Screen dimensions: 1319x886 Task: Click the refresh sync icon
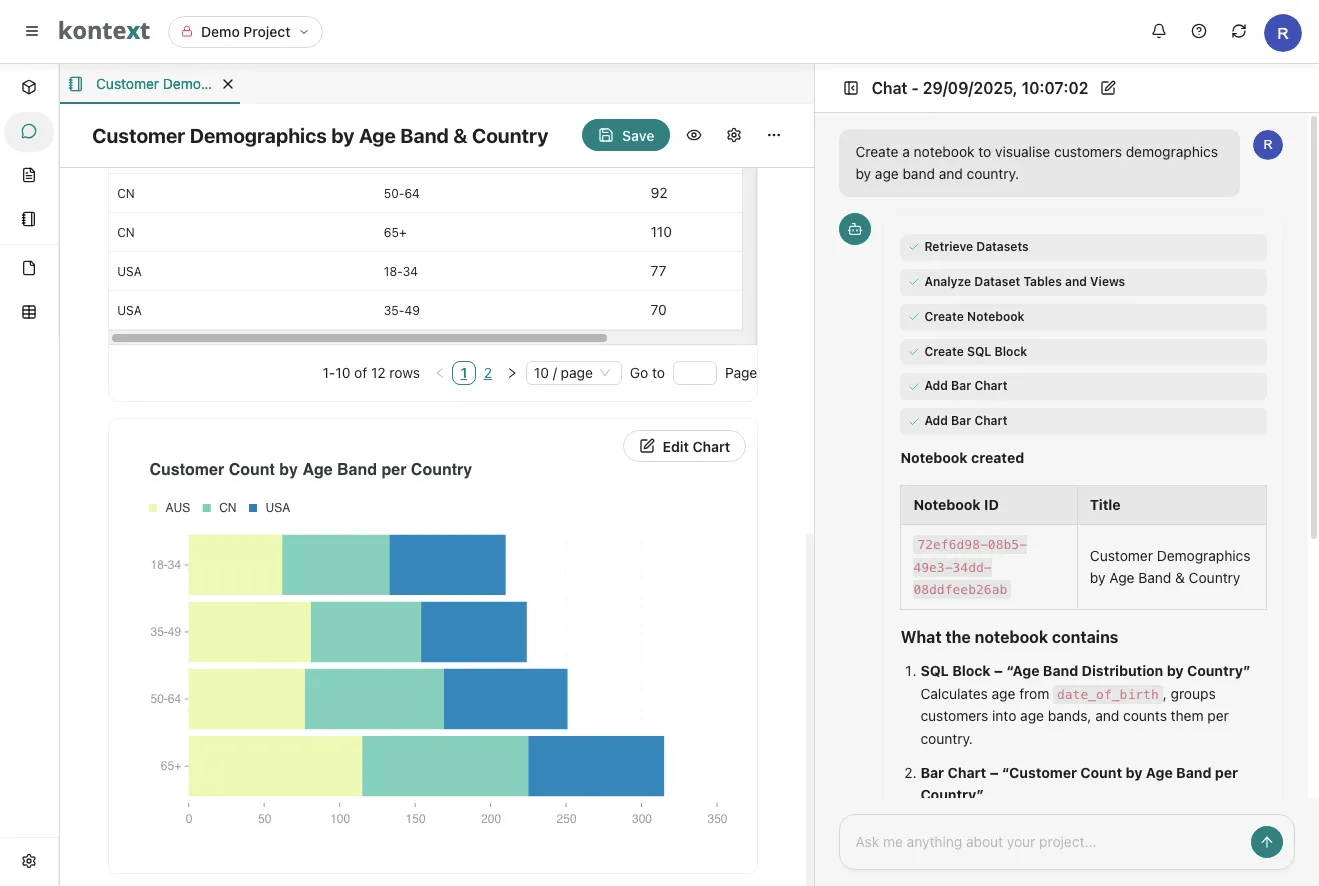1239,32
